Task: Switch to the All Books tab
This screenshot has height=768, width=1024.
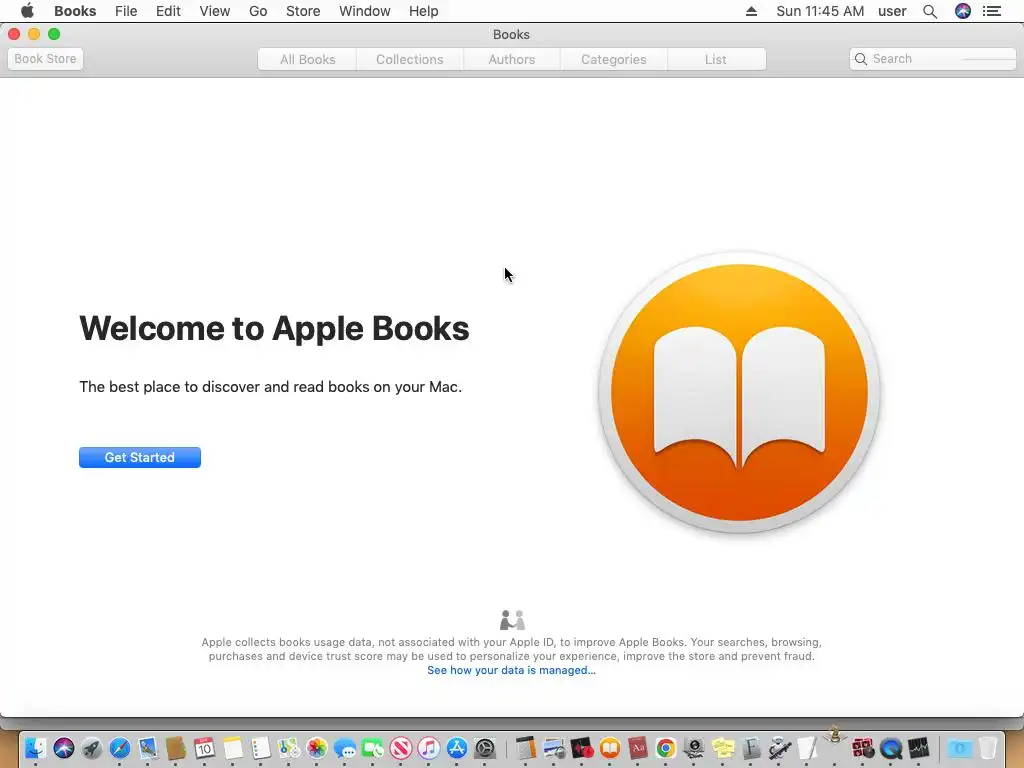Action: (x=308, y=59)
